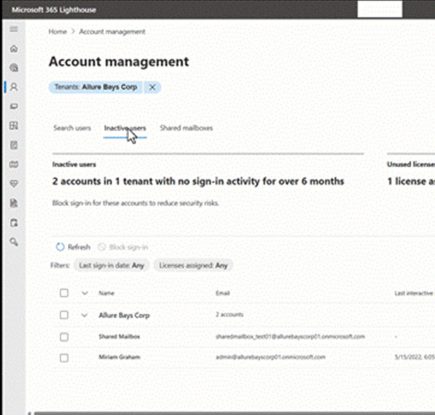Viewport: 435px width, 415px height.
Task: Go to Home breadcrumb link
Action: click(58, 32)
